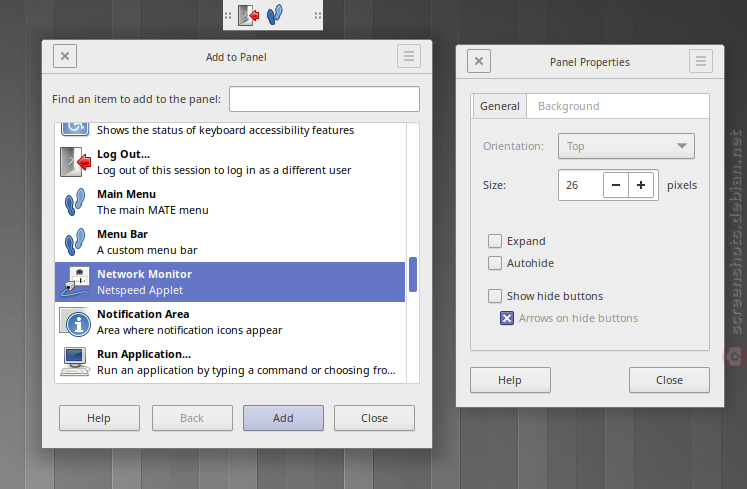Select 'Run an application by typing' description
This screenshot has width=747, height=489.
(x=246, y=370)
